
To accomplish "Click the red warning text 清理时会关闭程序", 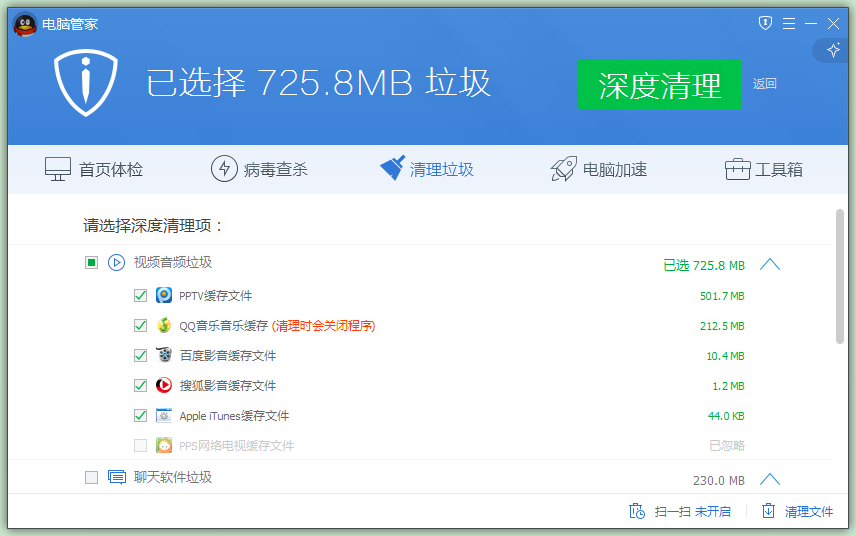I will pos(324,326).
